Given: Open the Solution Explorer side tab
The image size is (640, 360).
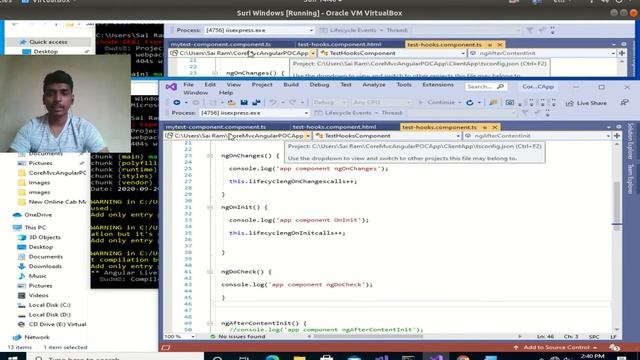Looking at the screenshot, I should [630, 141].
